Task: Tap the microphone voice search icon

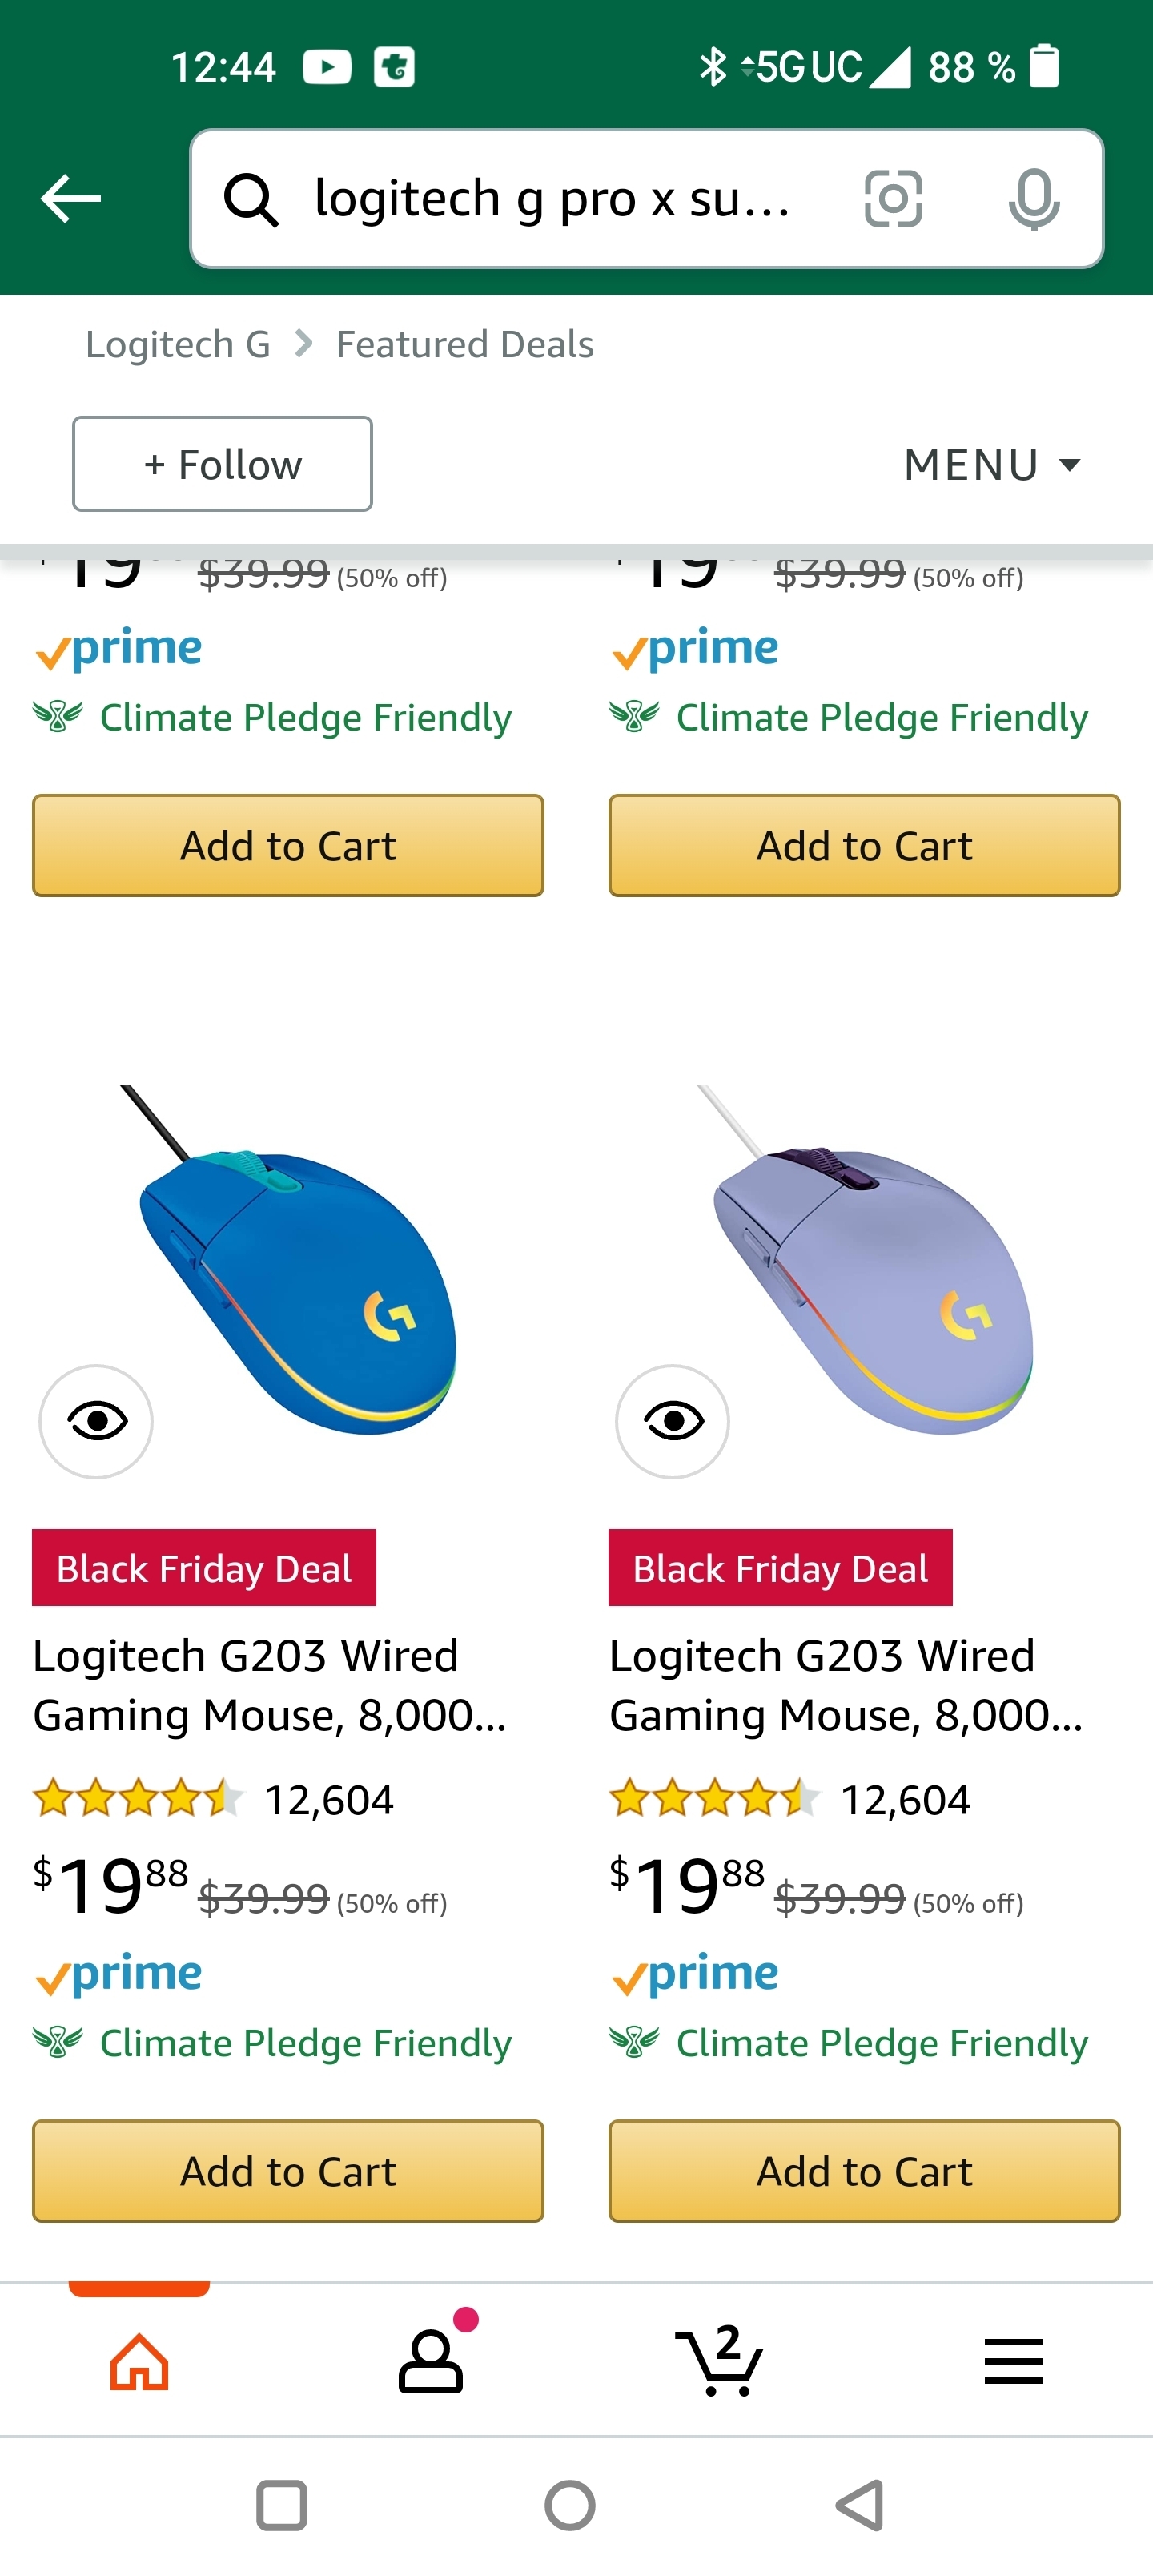Action: coord(1033,198)
